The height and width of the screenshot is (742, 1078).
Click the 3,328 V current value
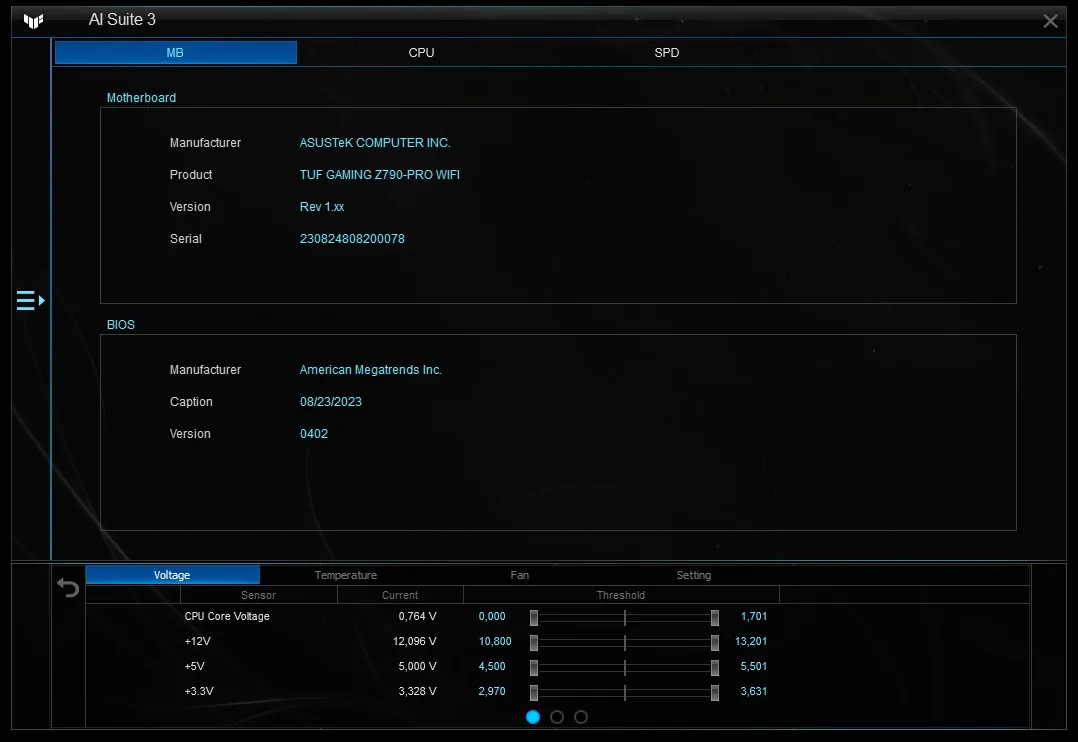point(417,691)
